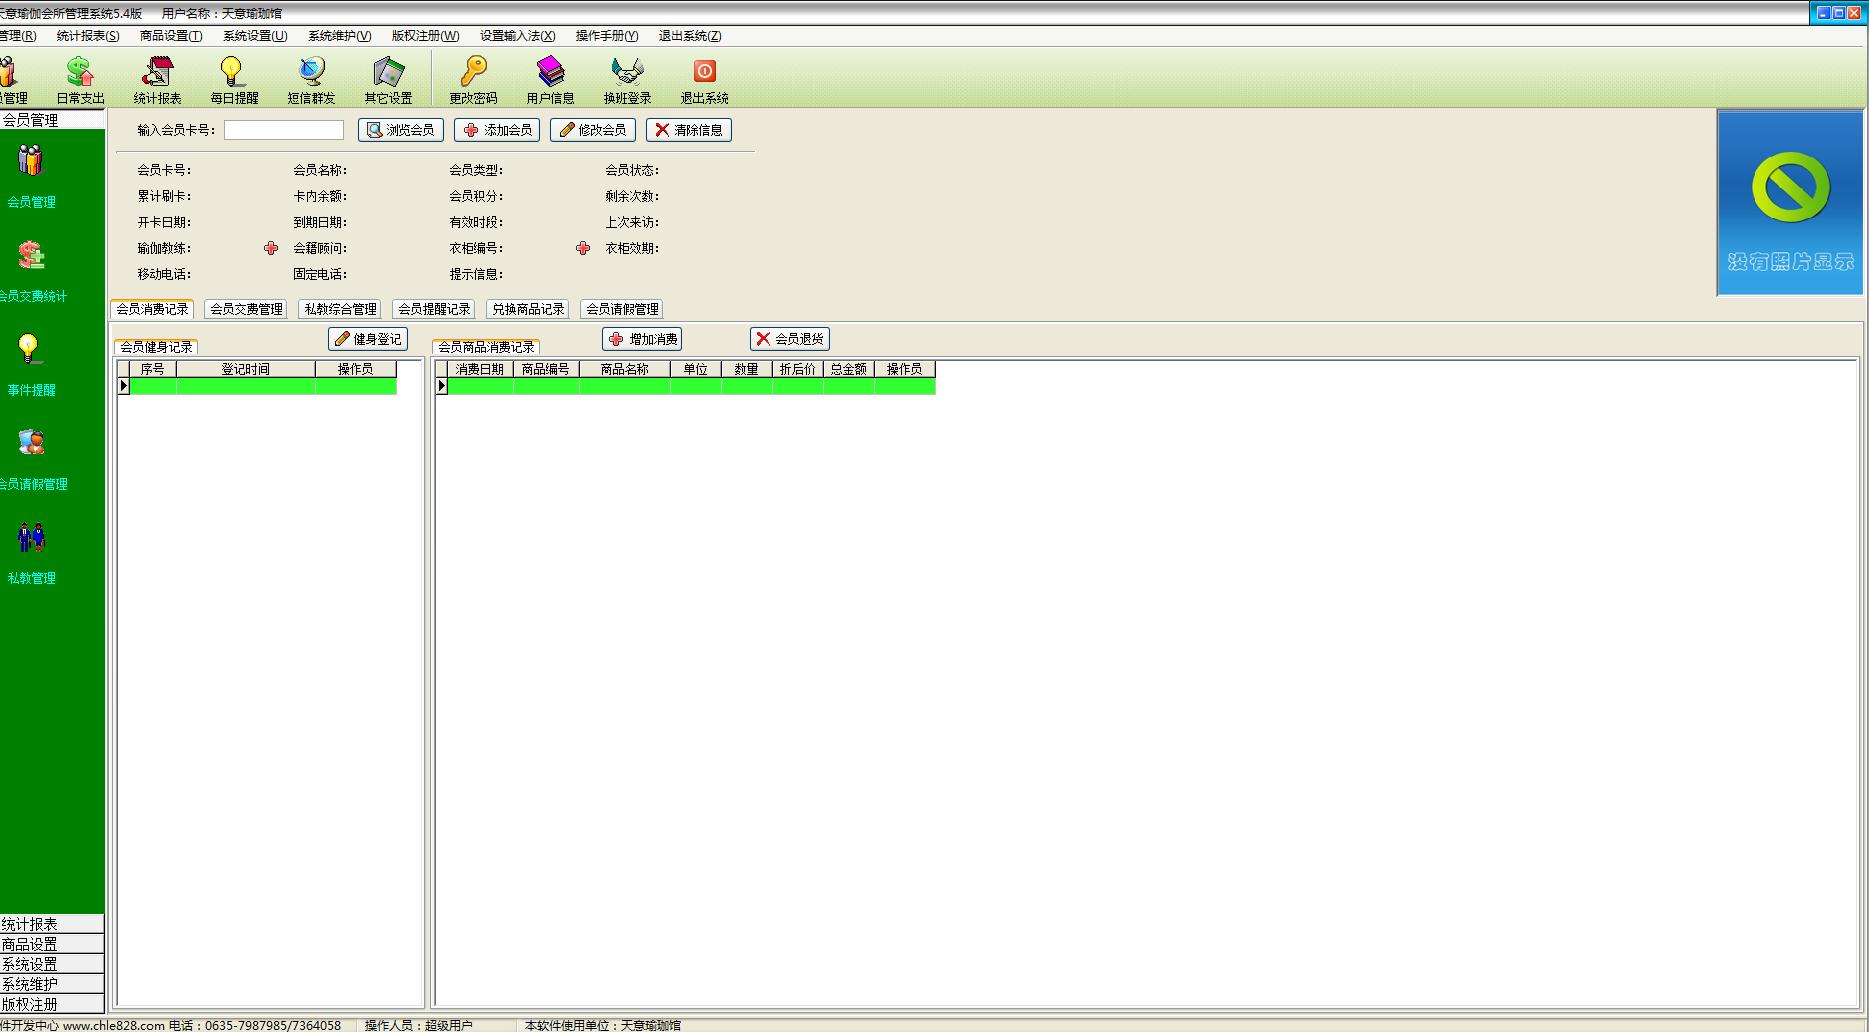Expand the 系统维护 sidebar section
Image resolution: width=1869 pixels, height=1032 pixels.
tap(52, 984)
